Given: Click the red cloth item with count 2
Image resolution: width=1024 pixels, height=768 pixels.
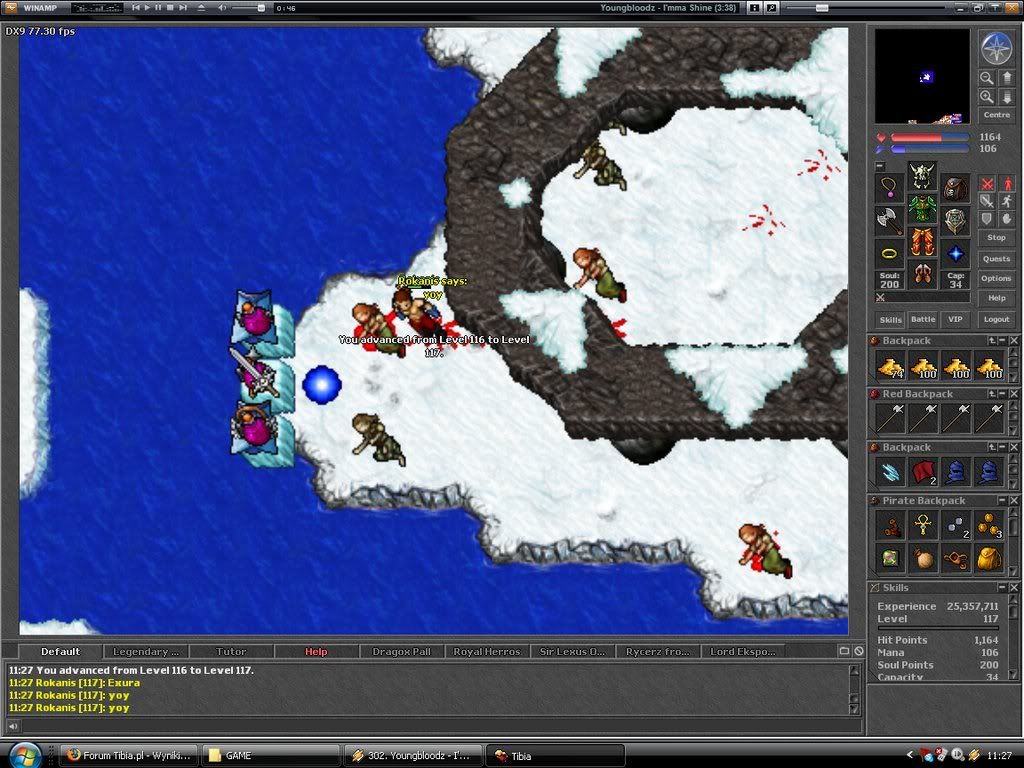Looking at the screenshot, I should [x=923, y=473].
